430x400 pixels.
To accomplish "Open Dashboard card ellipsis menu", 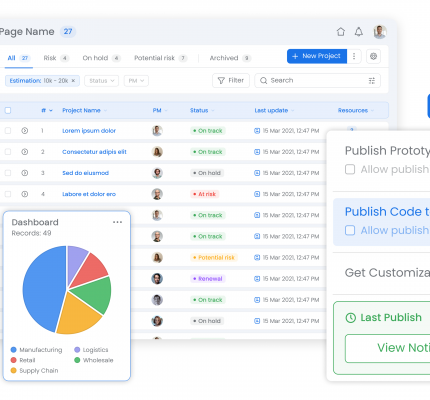I will (117, 222).
